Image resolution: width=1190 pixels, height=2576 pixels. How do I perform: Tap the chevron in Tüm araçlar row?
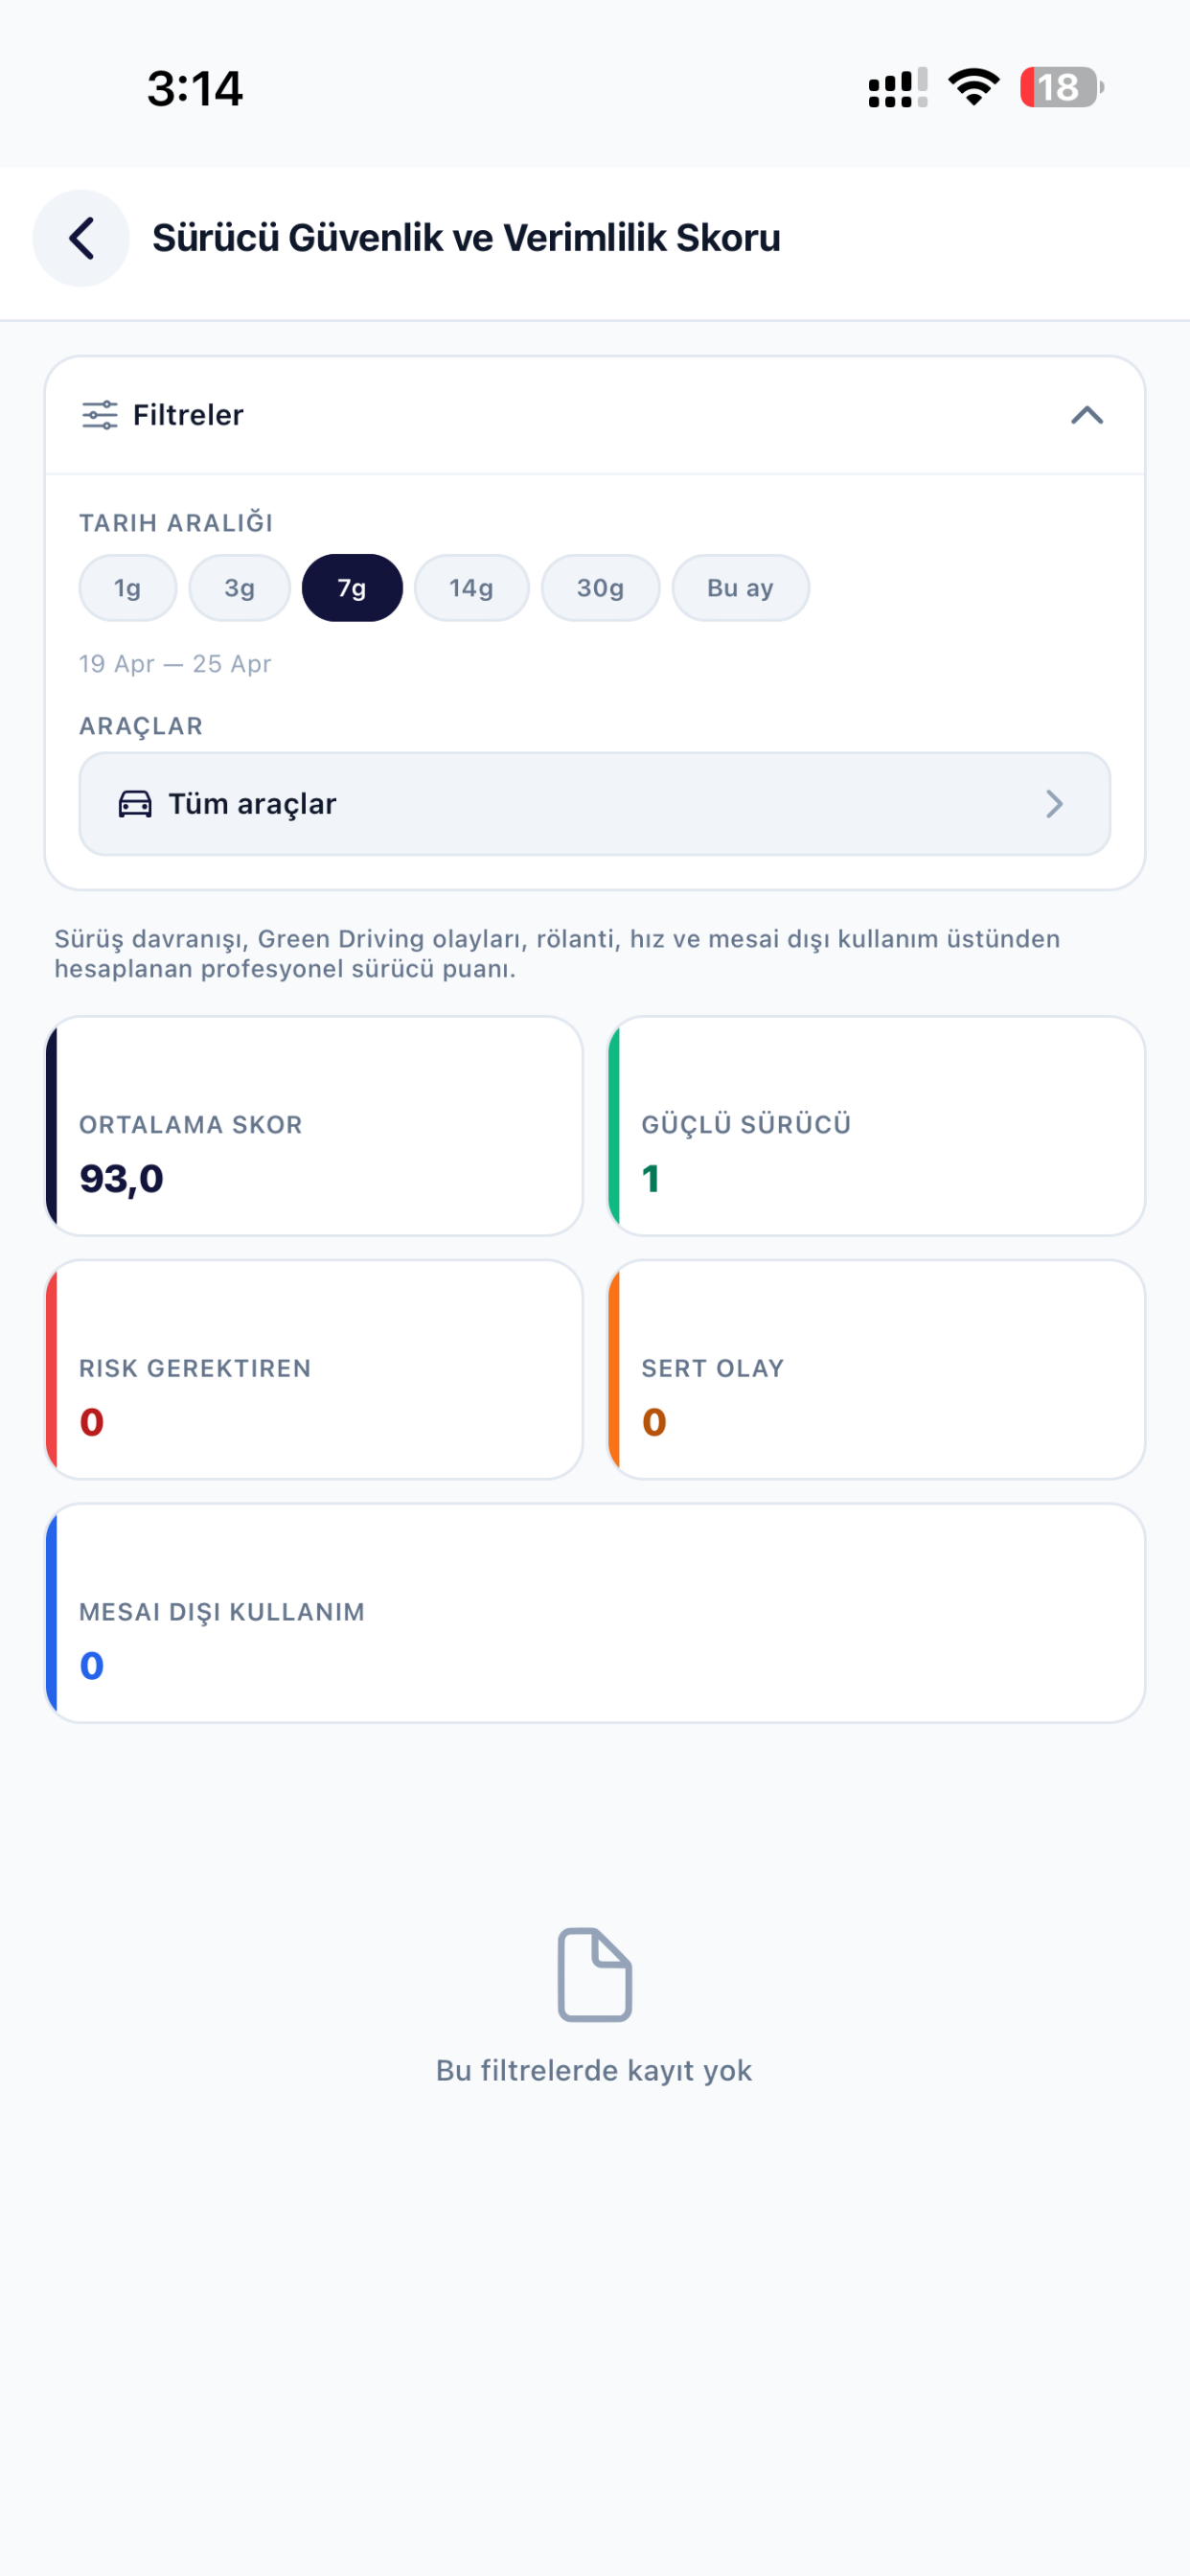(1054, 804)
